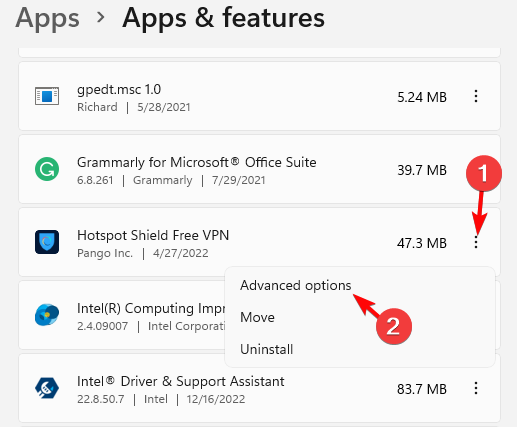The image size is (517, 427).
Task: Select Advanced options from context menu
Action: click(296, 286)
